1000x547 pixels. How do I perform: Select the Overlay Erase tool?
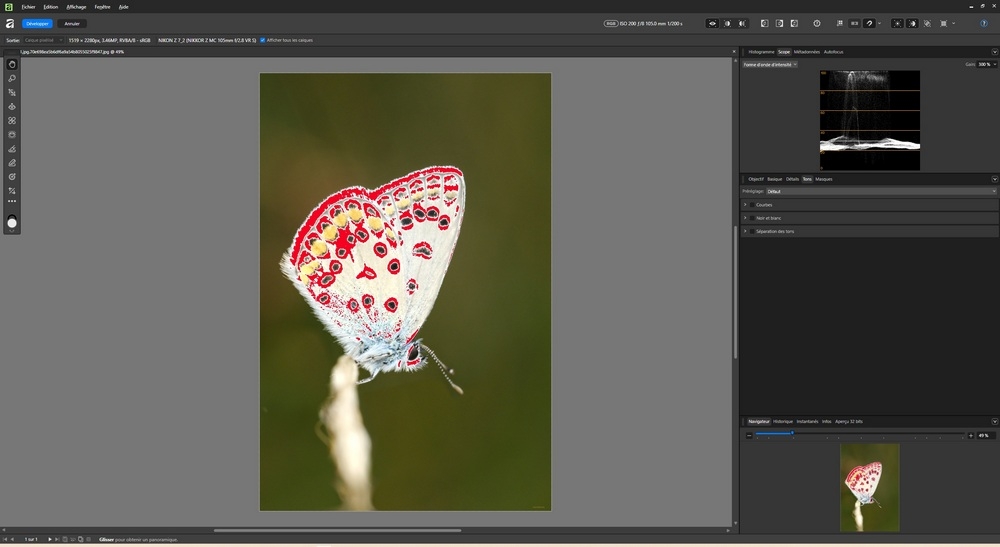[x=11, y=163]
